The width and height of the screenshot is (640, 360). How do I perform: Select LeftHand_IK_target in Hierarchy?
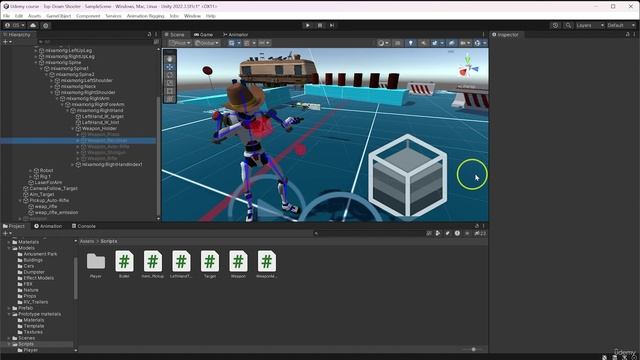(102, 116)
